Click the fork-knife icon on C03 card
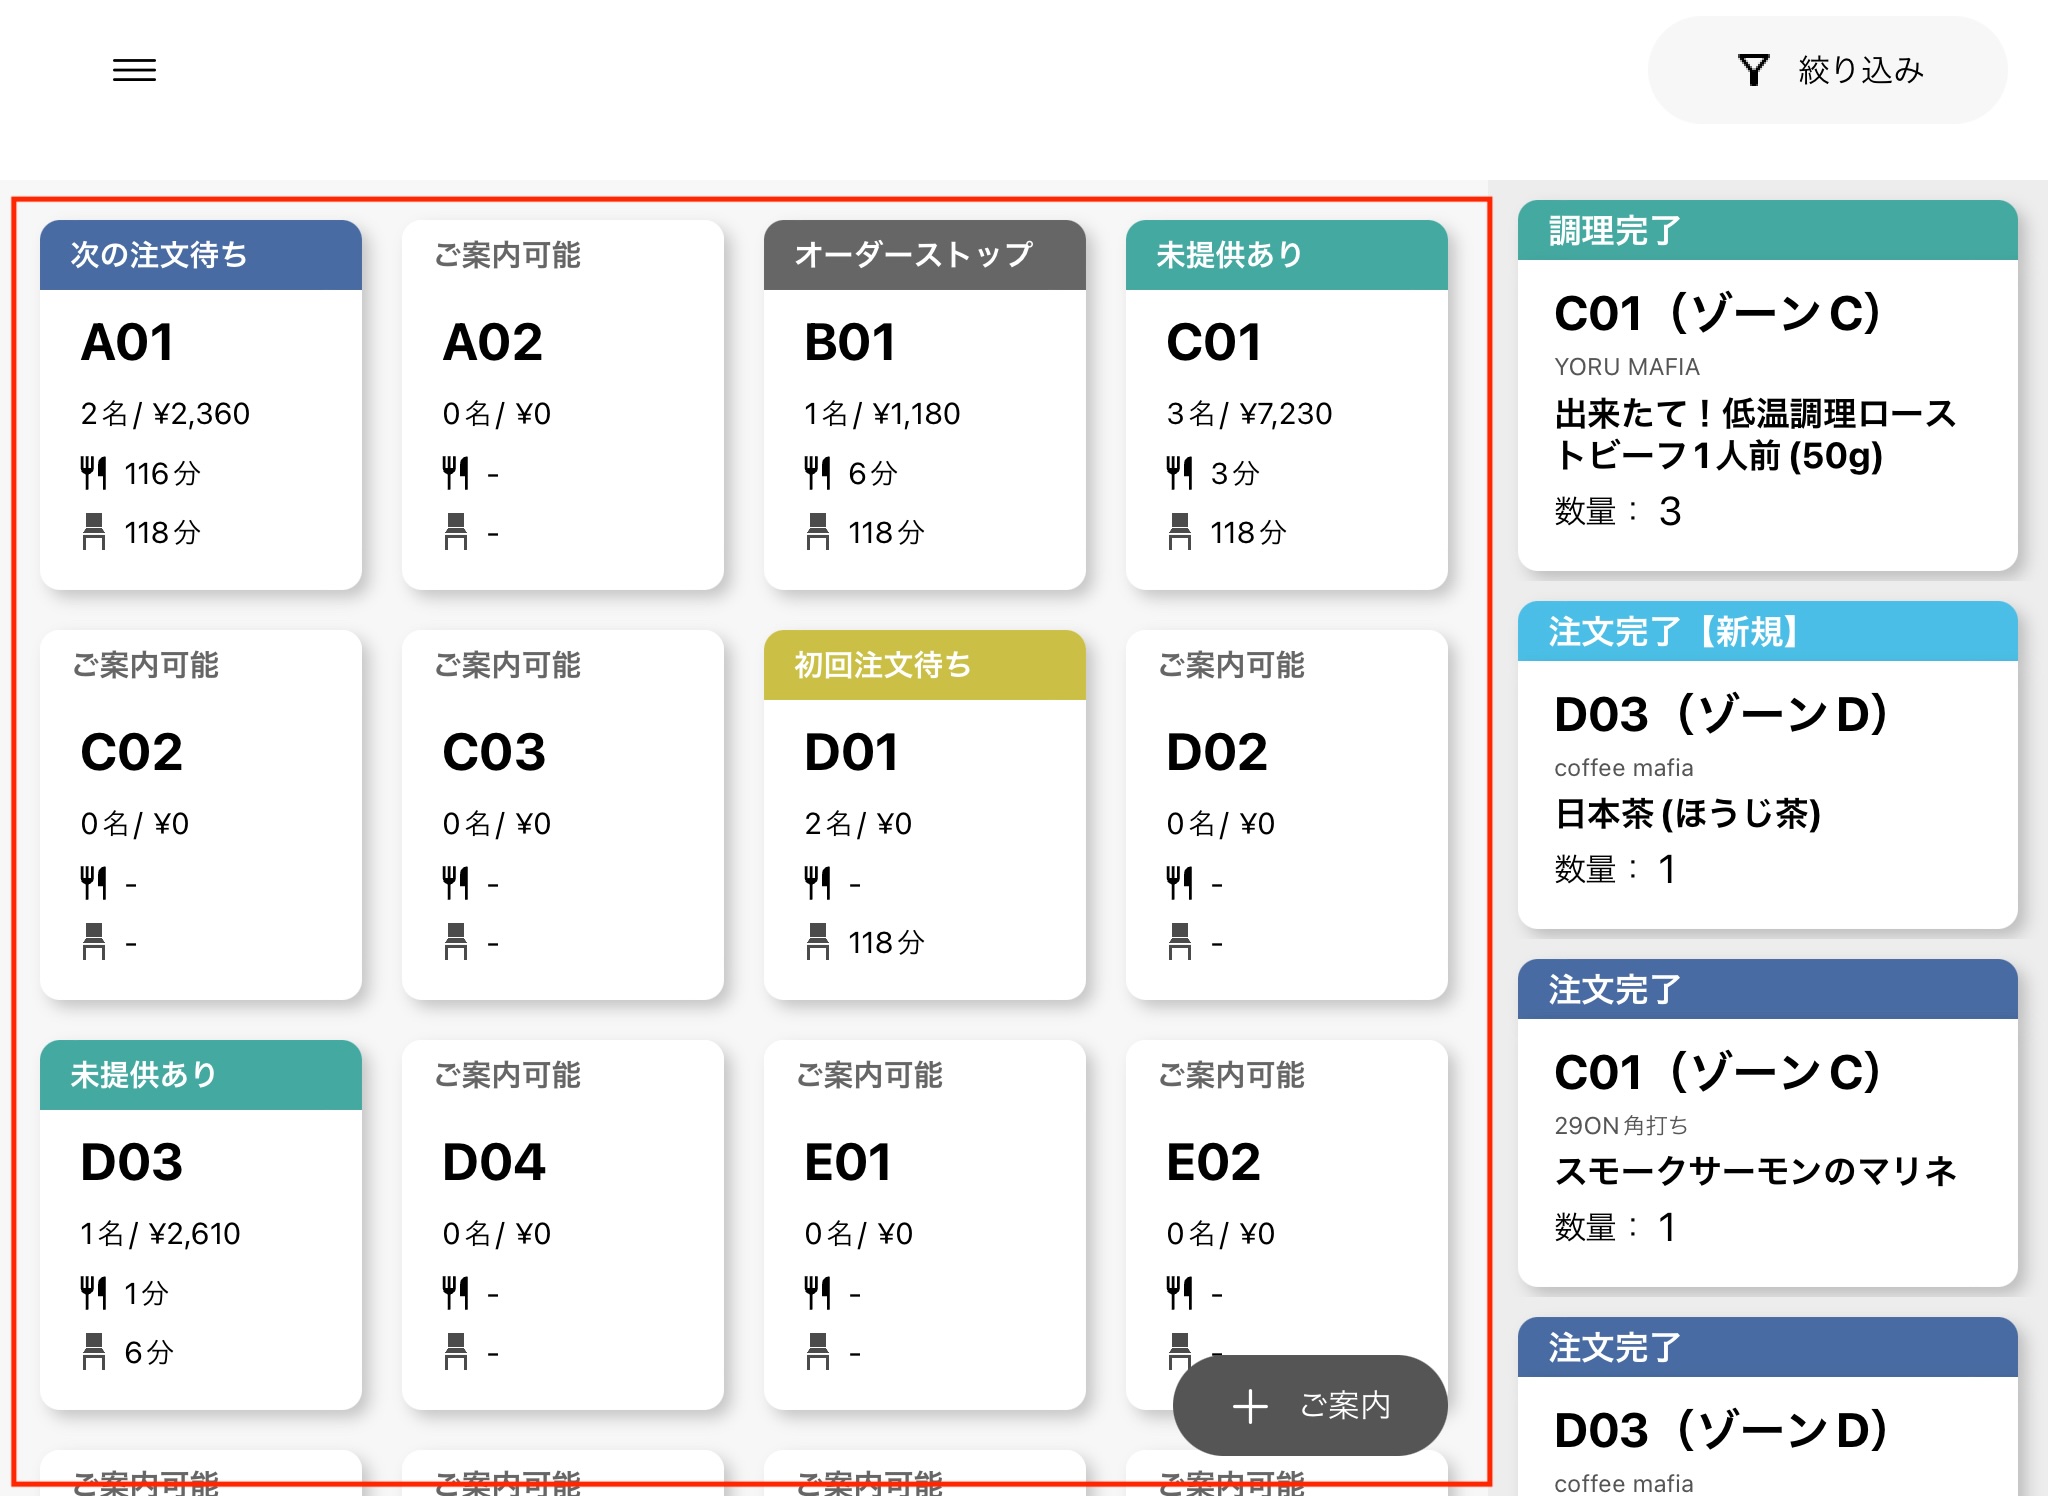The height and width of the screenshot is (1496, 2048). pos(456,883)
